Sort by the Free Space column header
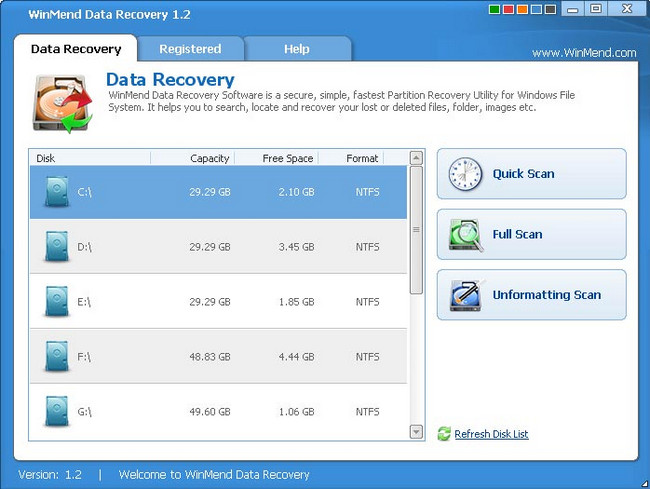The height and width of the screenshot is (489, 650). (x=276, y=158)
